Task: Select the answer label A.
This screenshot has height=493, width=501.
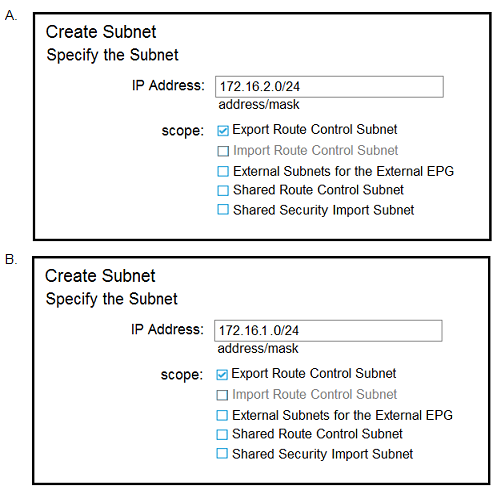Action: (x=11, y=16)
